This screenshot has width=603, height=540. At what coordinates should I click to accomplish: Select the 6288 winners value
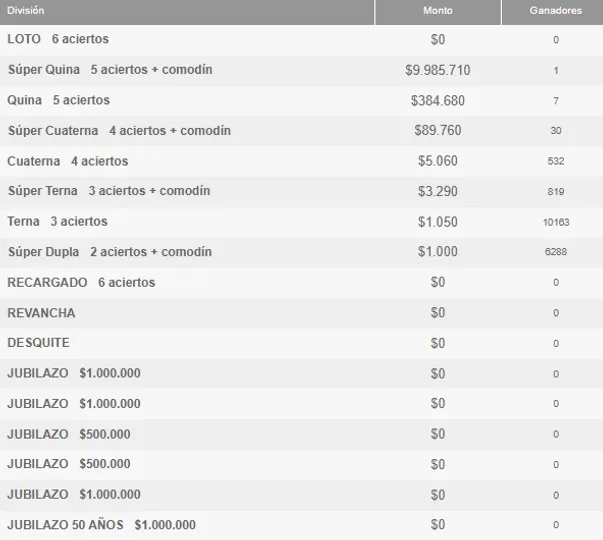(555, 253)
